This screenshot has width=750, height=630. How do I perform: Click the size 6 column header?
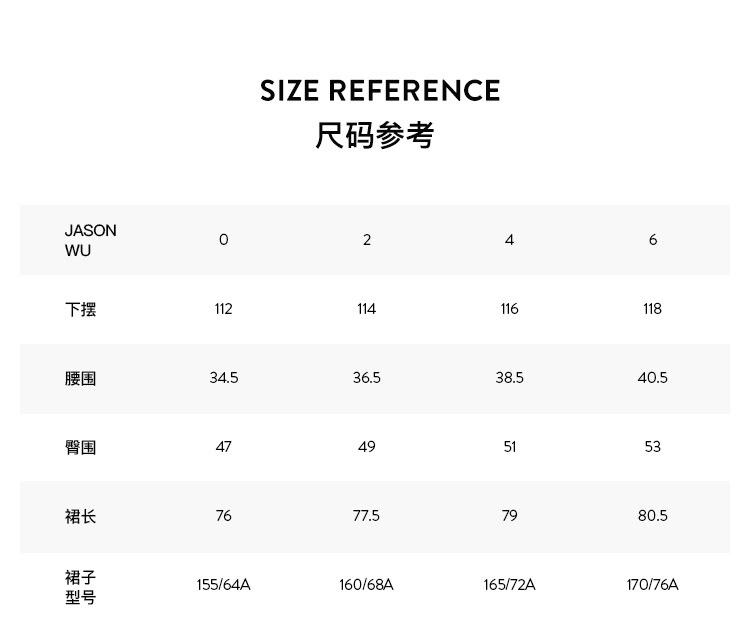tap(653, 240)
